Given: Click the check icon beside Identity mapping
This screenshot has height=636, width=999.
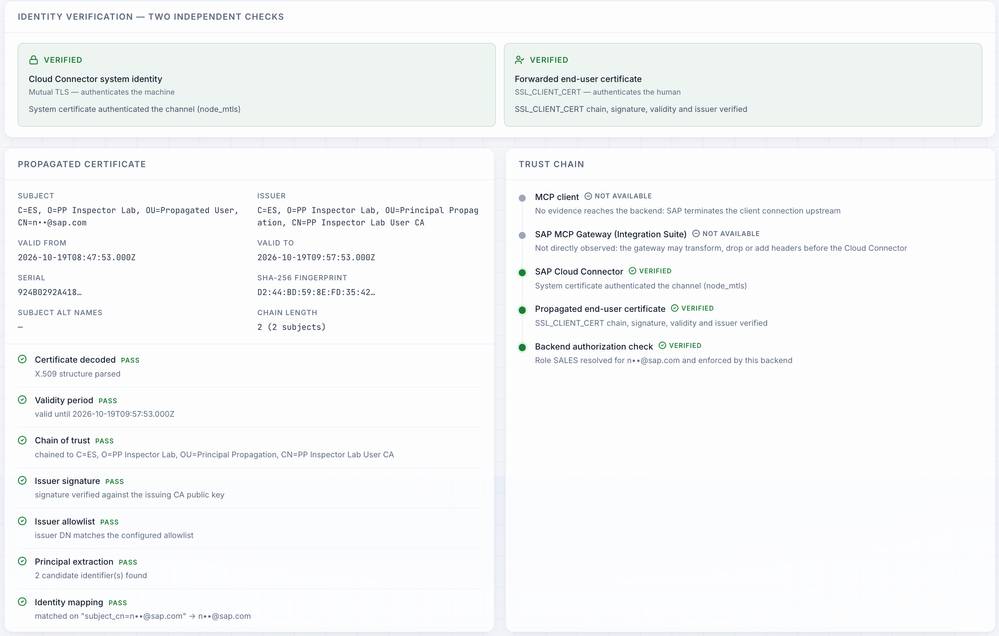Looking at the screenshot, I should [22, 602].
